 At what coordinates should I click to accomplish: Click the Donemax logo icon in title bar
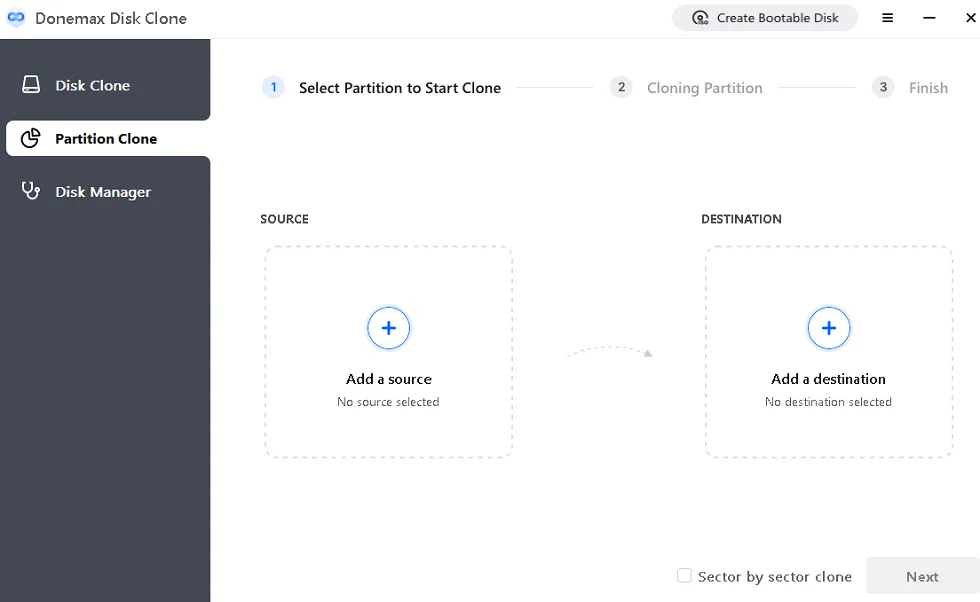point(16,18)
